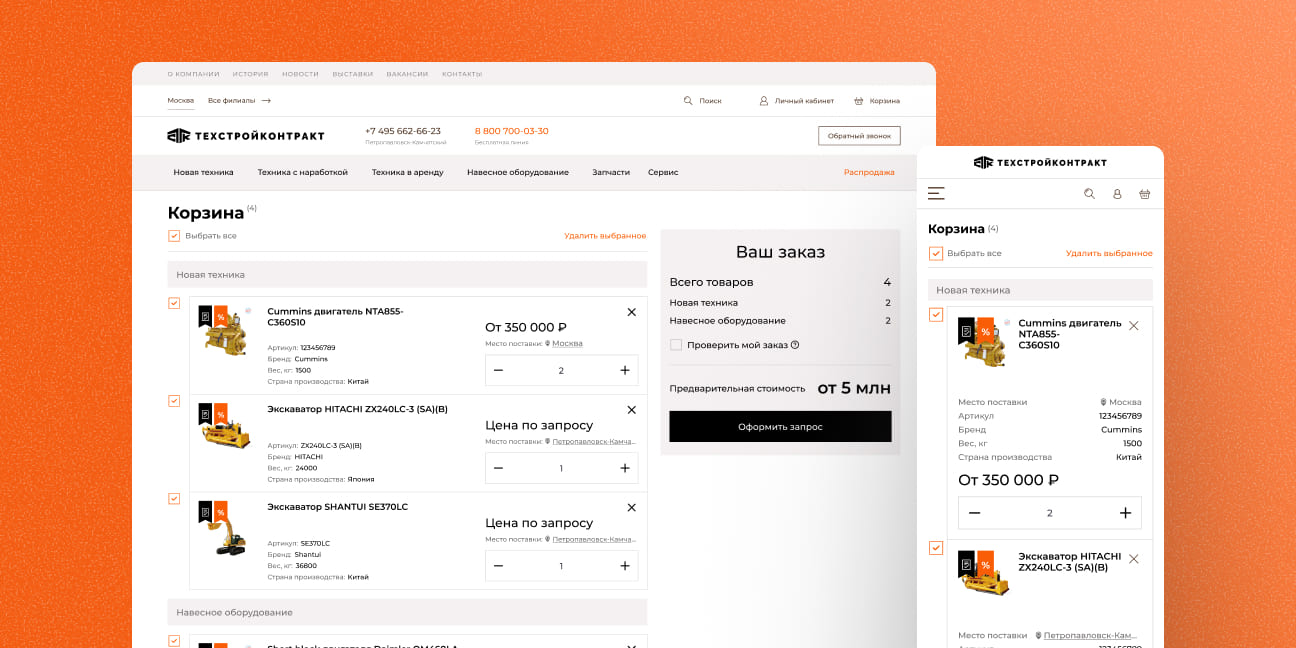Viewport: 1296px width, 648px height.
Task: Click the search magnifier icon in desktop header
Action: point(688,101)
